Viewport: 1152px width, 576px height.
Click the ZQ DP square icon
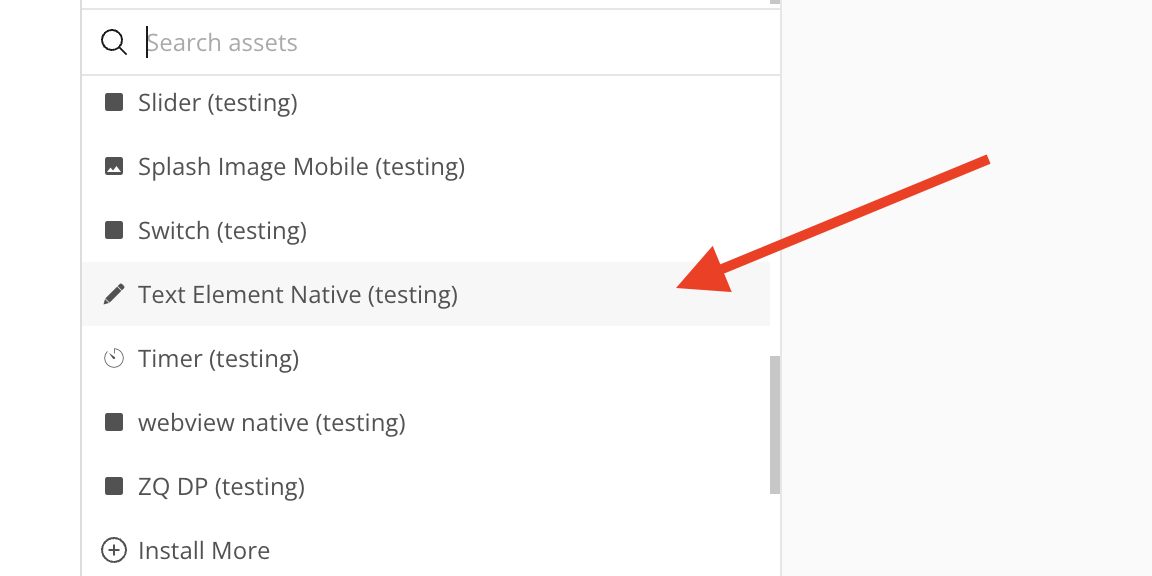pos(114,486)
